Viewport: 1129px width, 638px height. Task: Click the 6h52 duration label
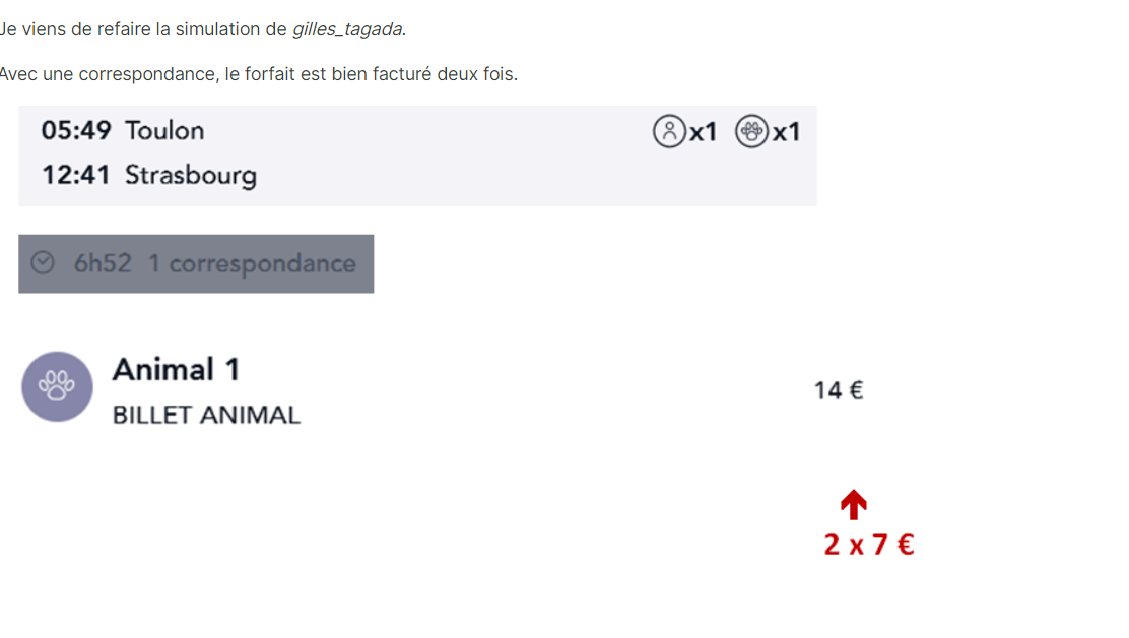click(x=102, y=264)
